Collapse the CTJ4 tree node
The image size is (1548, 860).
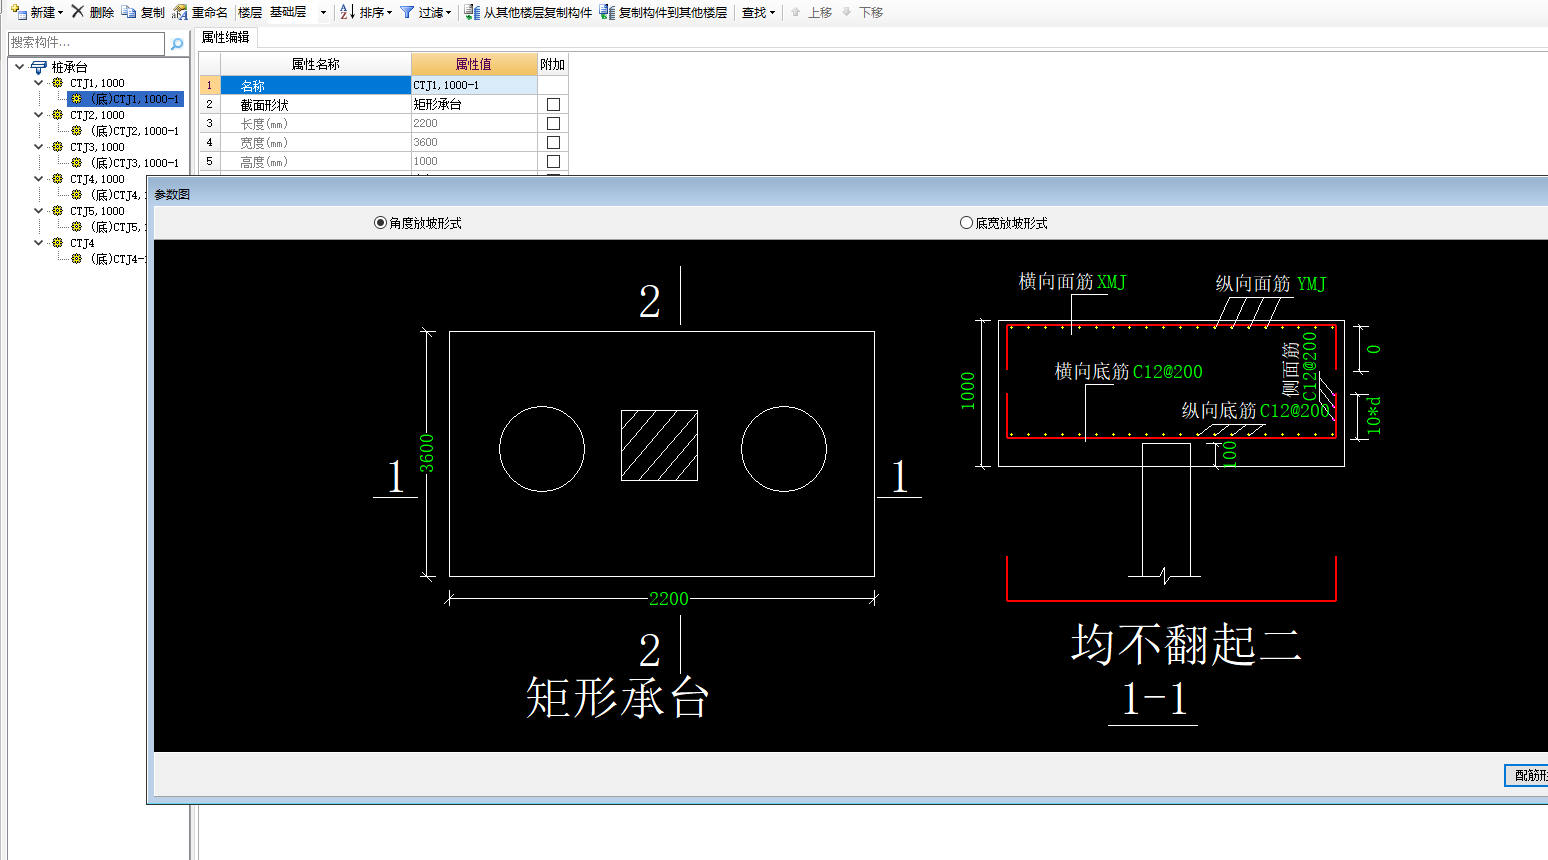[38, 243]
